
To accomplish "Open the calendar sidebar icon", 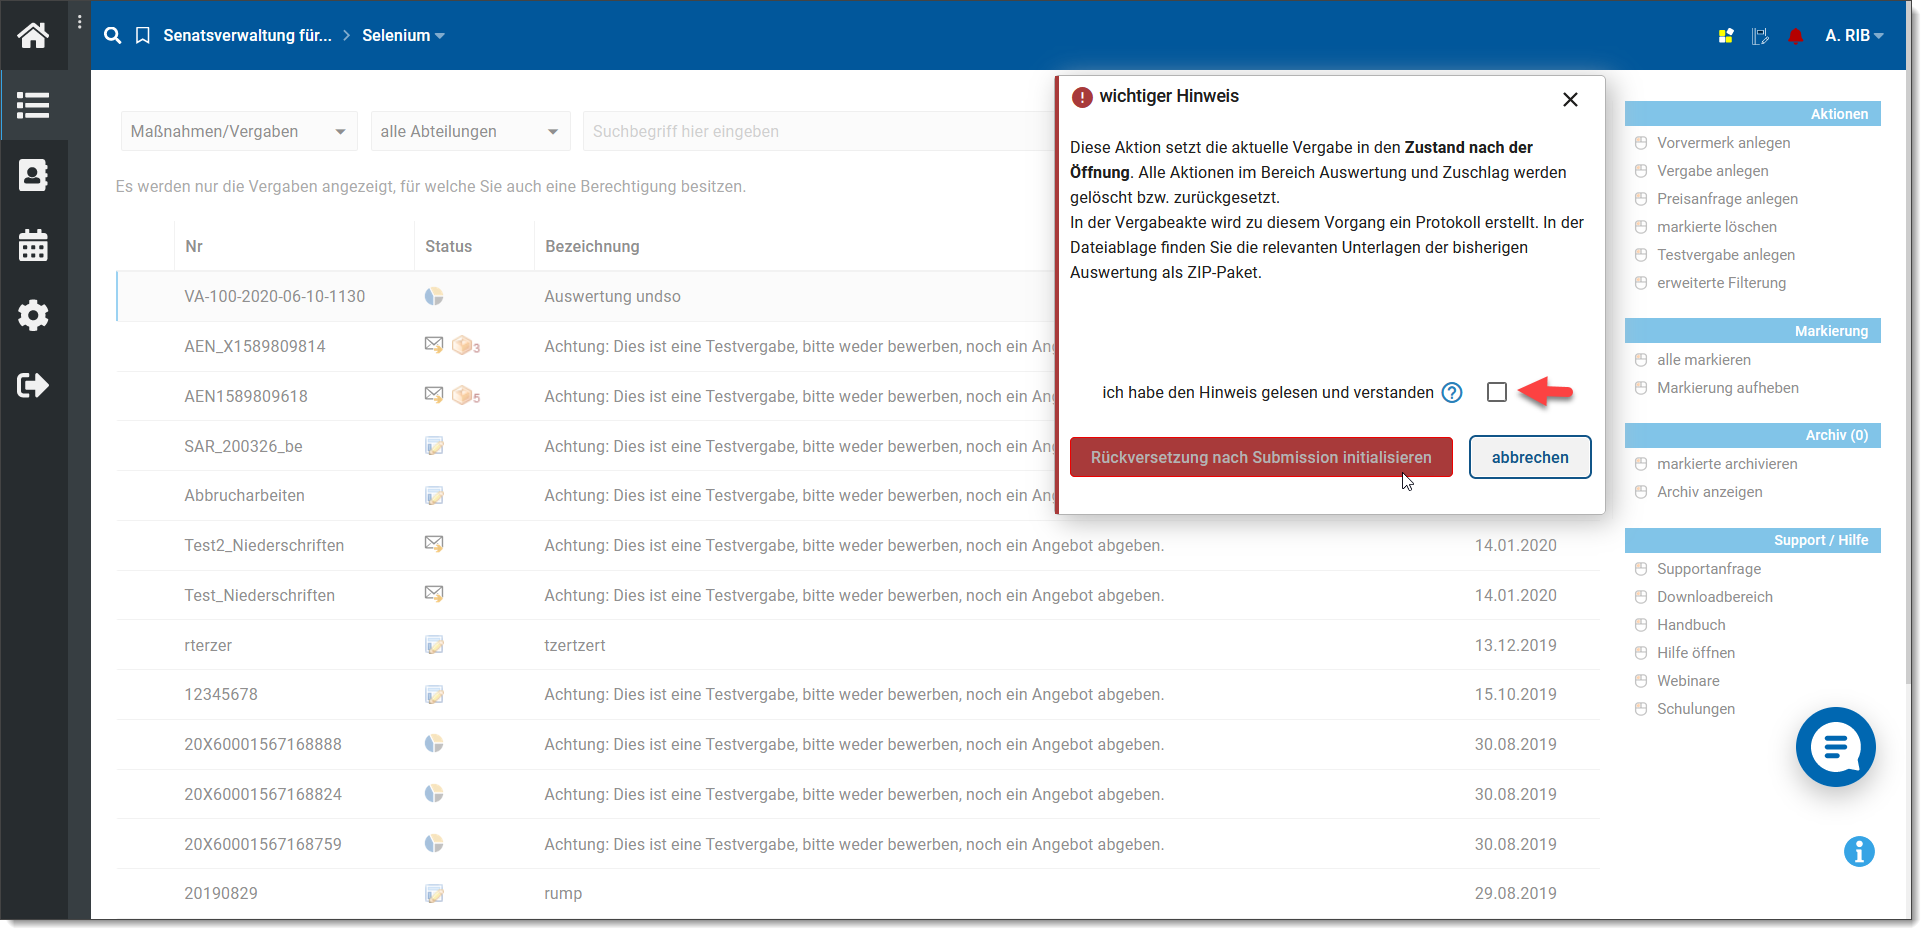I will click(33, 245).
